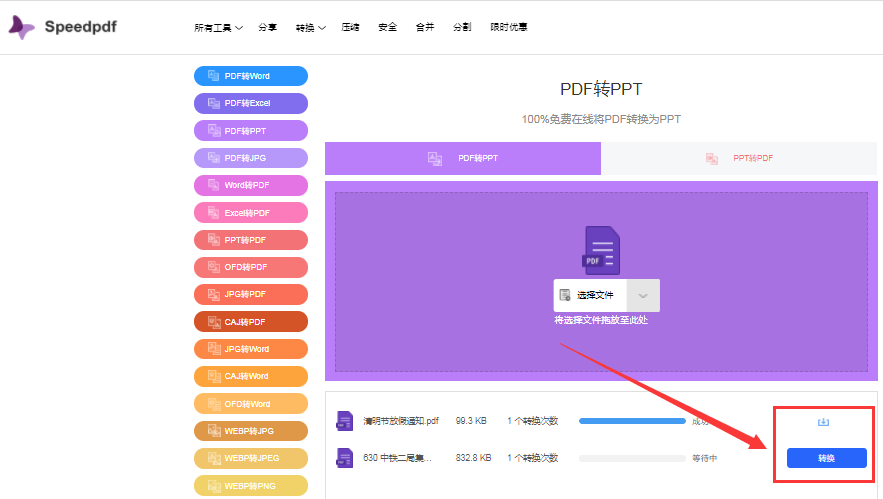Select CAJ转PDF in the sidebar
Image resolution: width=883 pixels, height=499 pixels.
point(251,322)
